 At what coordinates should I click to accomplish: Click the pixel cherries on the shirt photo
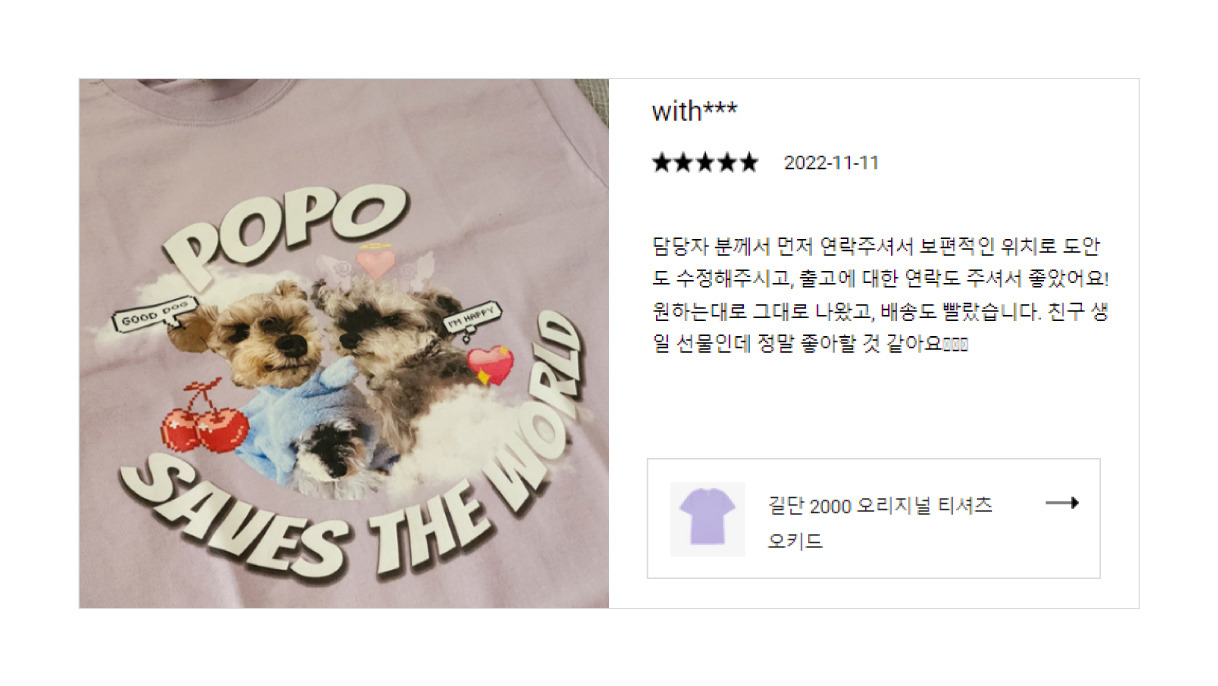pyautogui.click(x=204, y=418)
